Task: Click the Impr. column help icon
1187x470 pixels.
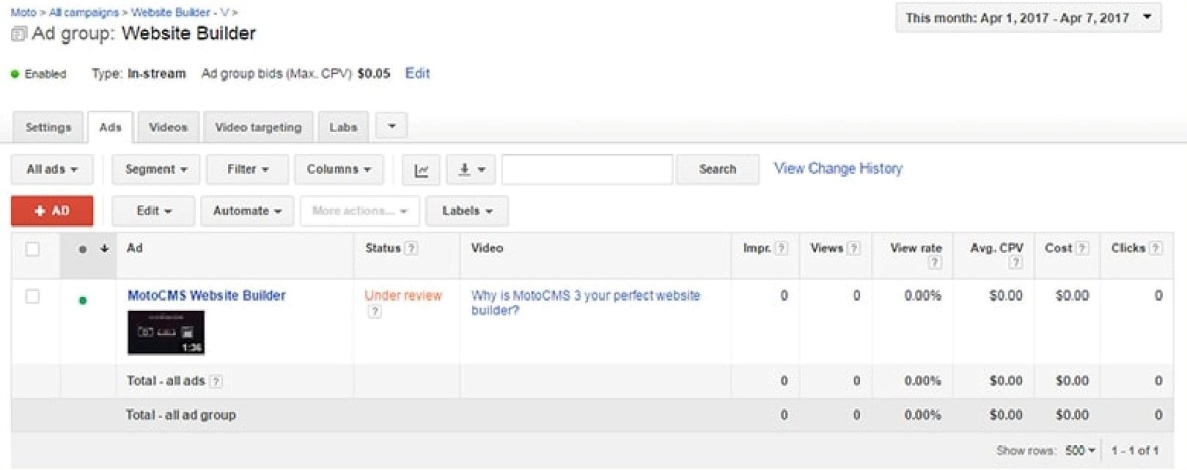Action: tap(781, 249)
